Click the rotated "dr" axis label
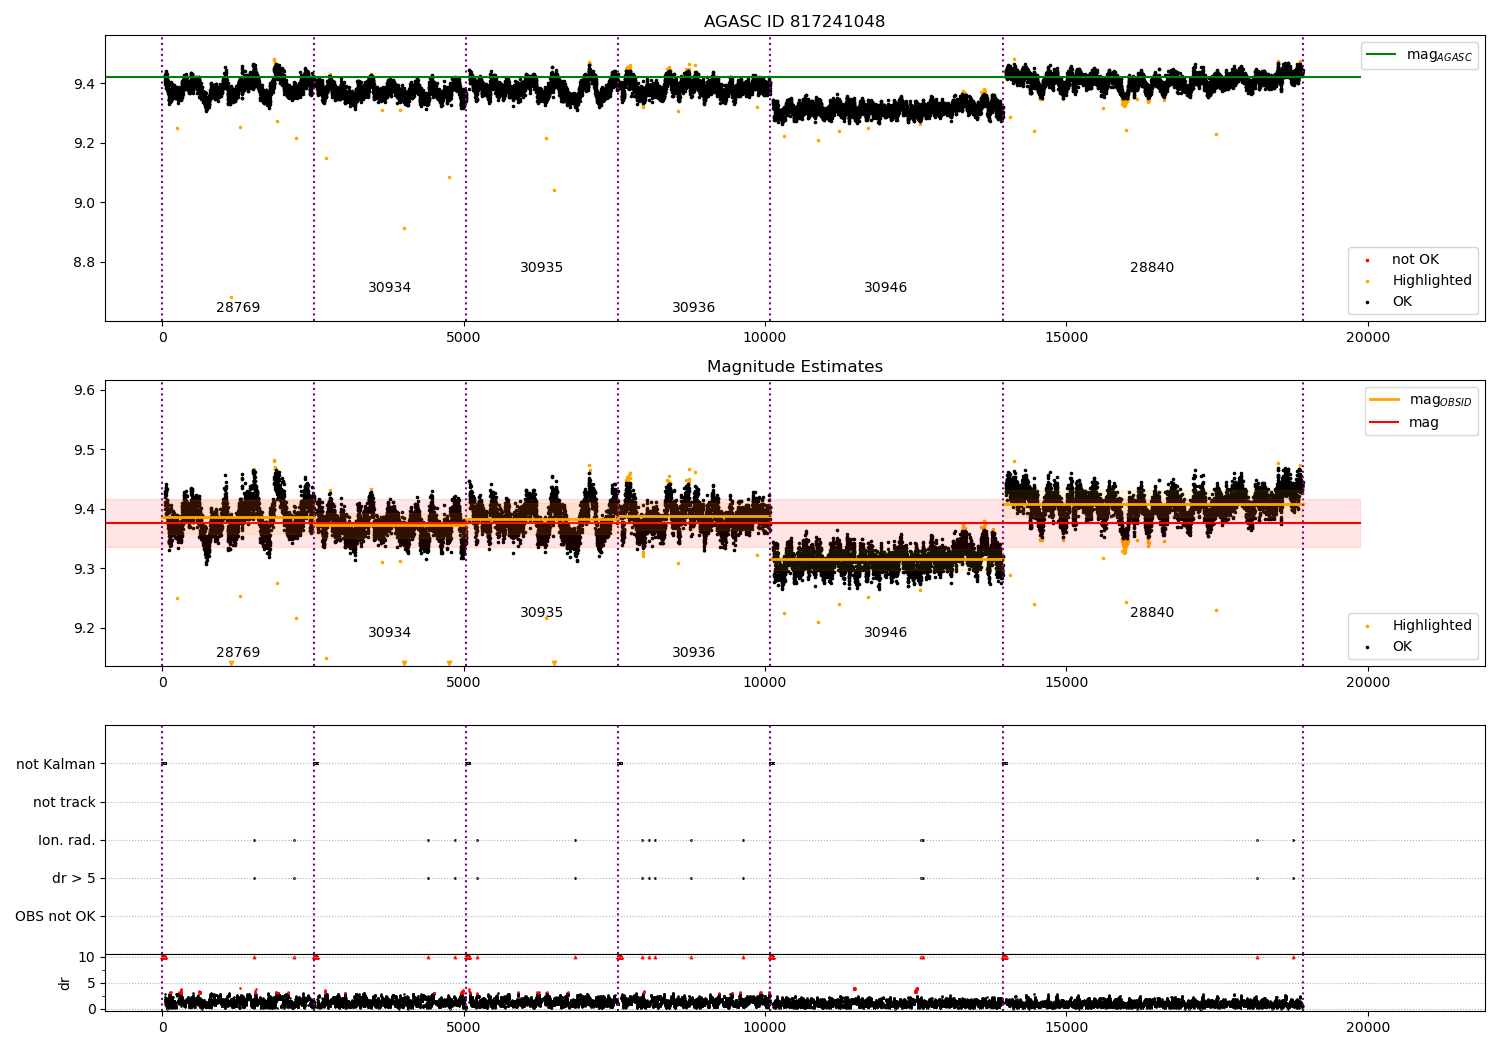Screen dimensions: 1500x1050 65,983
